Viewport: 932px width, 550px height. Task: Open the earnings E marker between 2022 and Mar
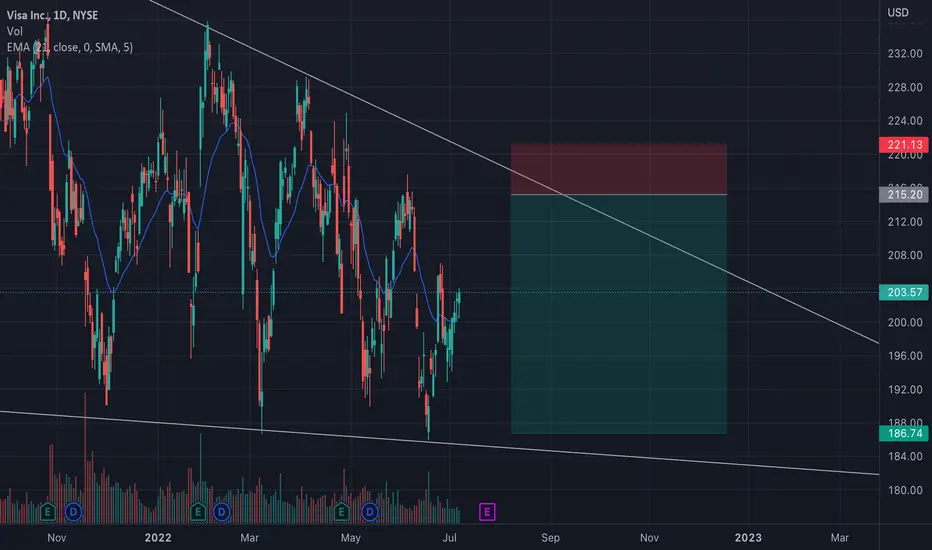198,511
